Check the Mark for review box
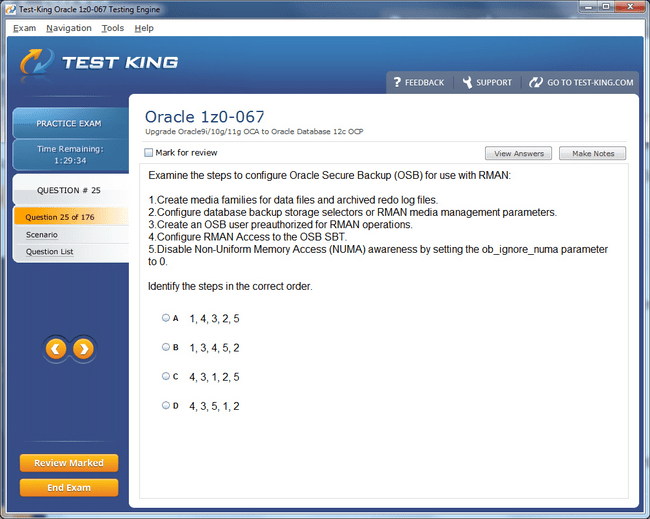650x519 pixels. pos(148,153)
